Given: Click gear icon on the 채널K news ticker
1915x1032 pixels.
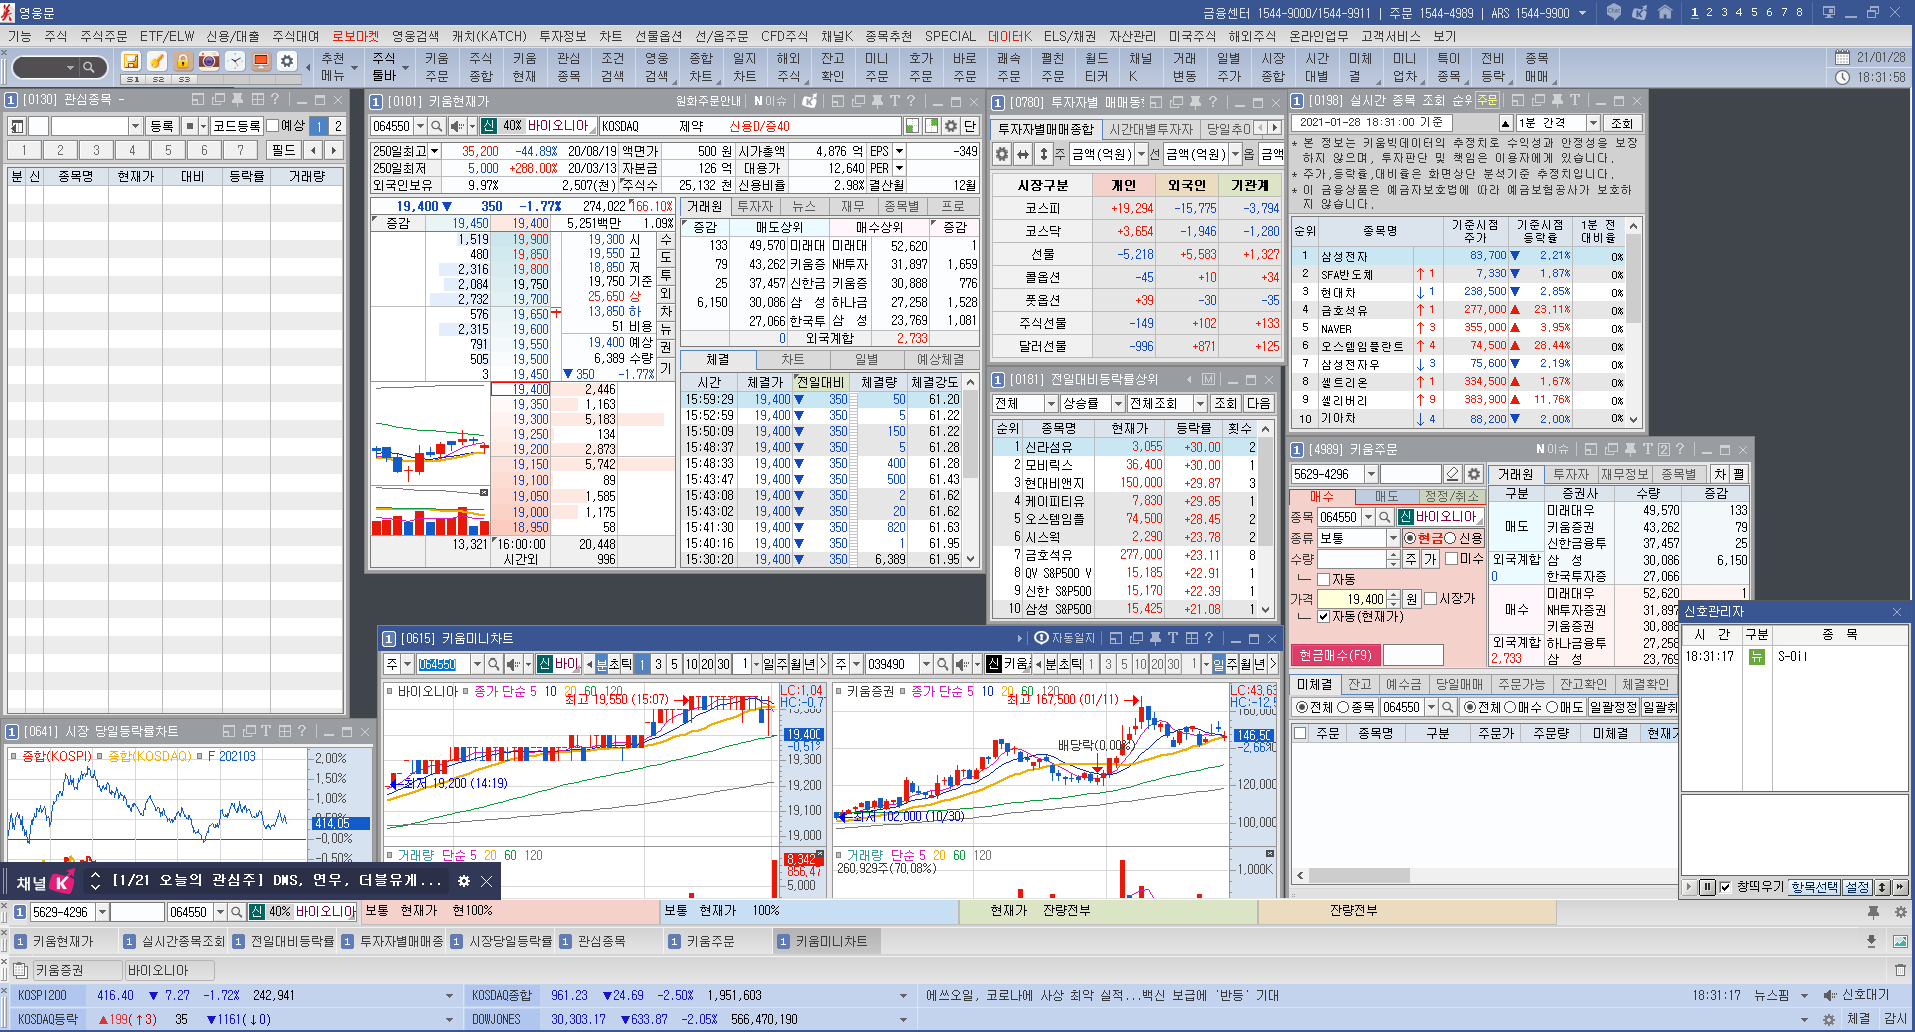Looking at the screenshot, I should (x=464, y=881).
